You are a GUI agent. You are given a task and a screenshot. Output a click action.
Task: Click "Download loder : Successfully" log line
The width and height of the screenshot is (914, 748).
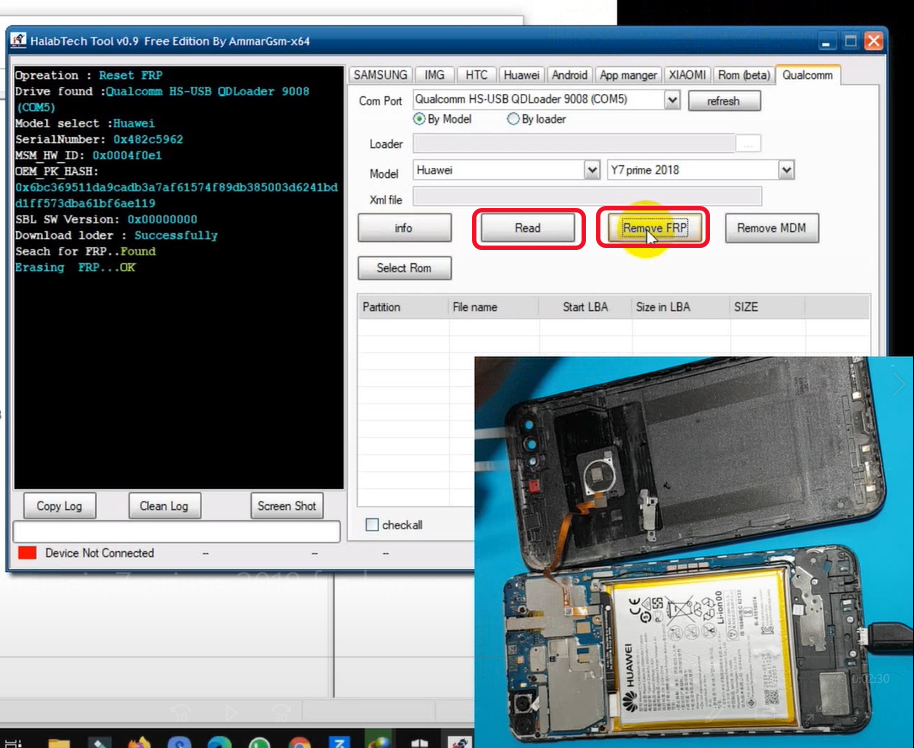(x=117, y=236)
